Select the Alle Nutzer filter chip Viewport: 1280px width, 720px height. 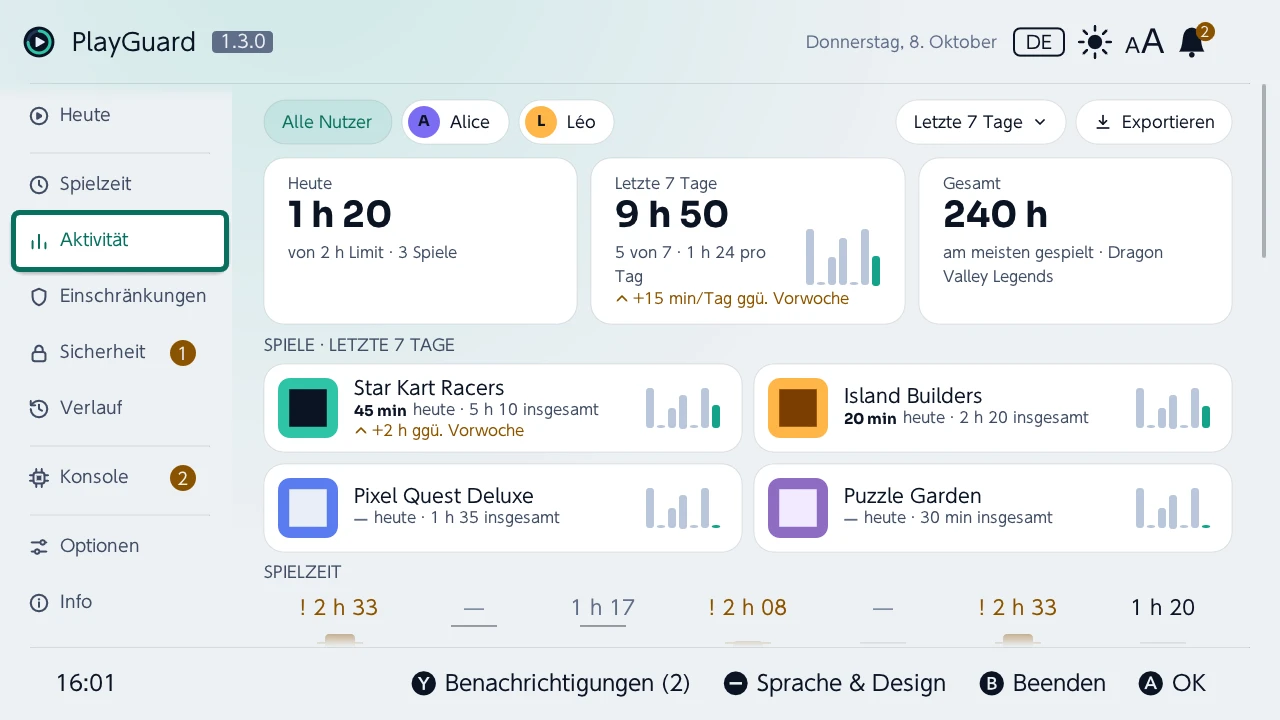click(327, 122)
